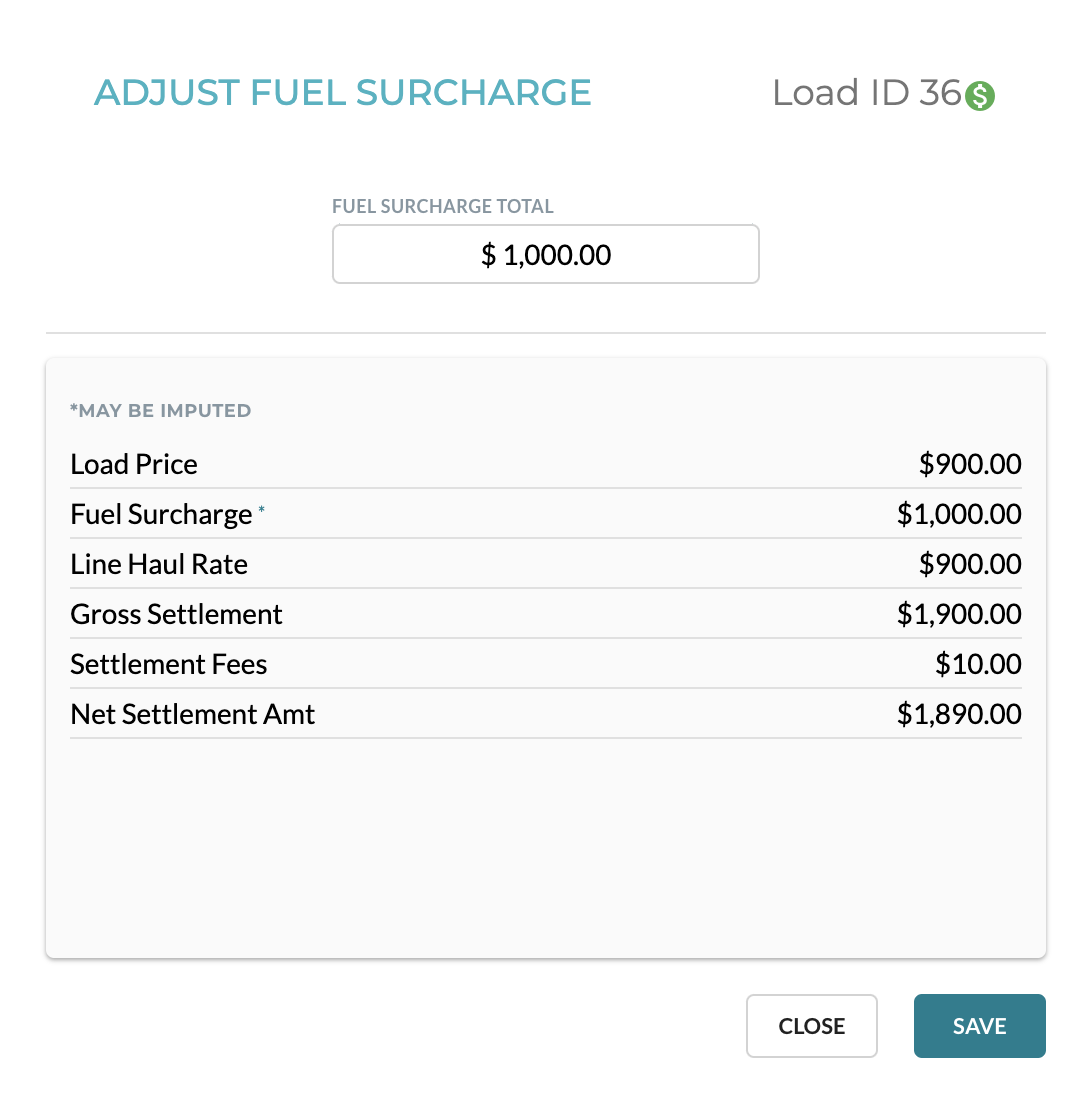Click the Net Settlement Amt row label
Viewport: 1084px width, 1098px height.
[x=193, y=714]
